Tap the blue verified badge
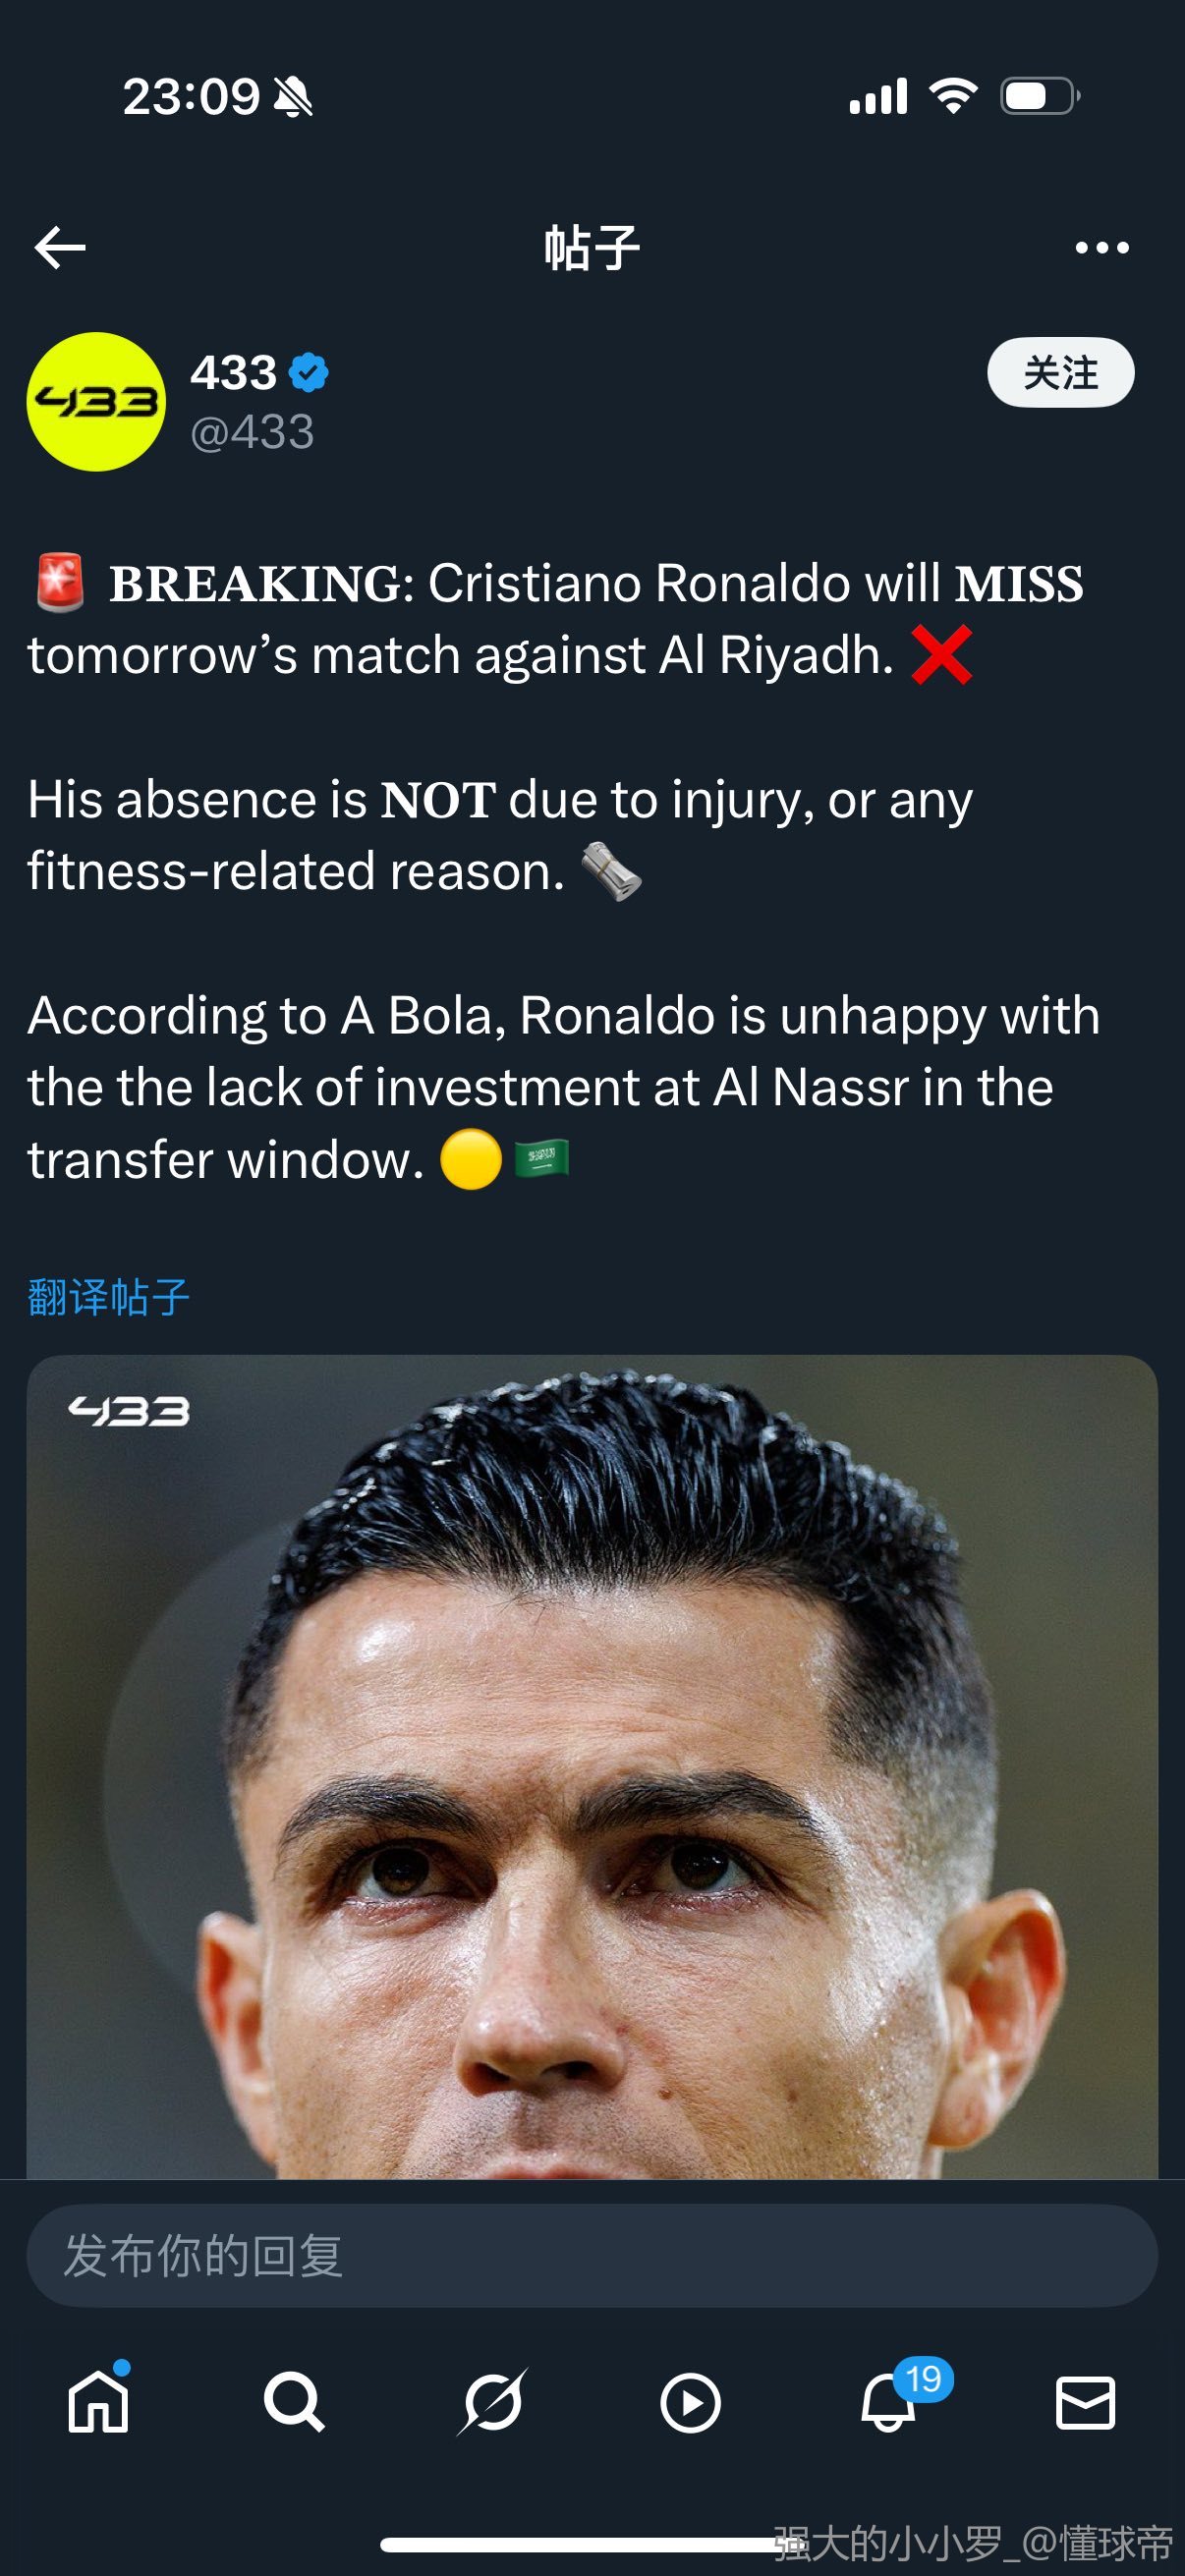 [x=309, y=373]
